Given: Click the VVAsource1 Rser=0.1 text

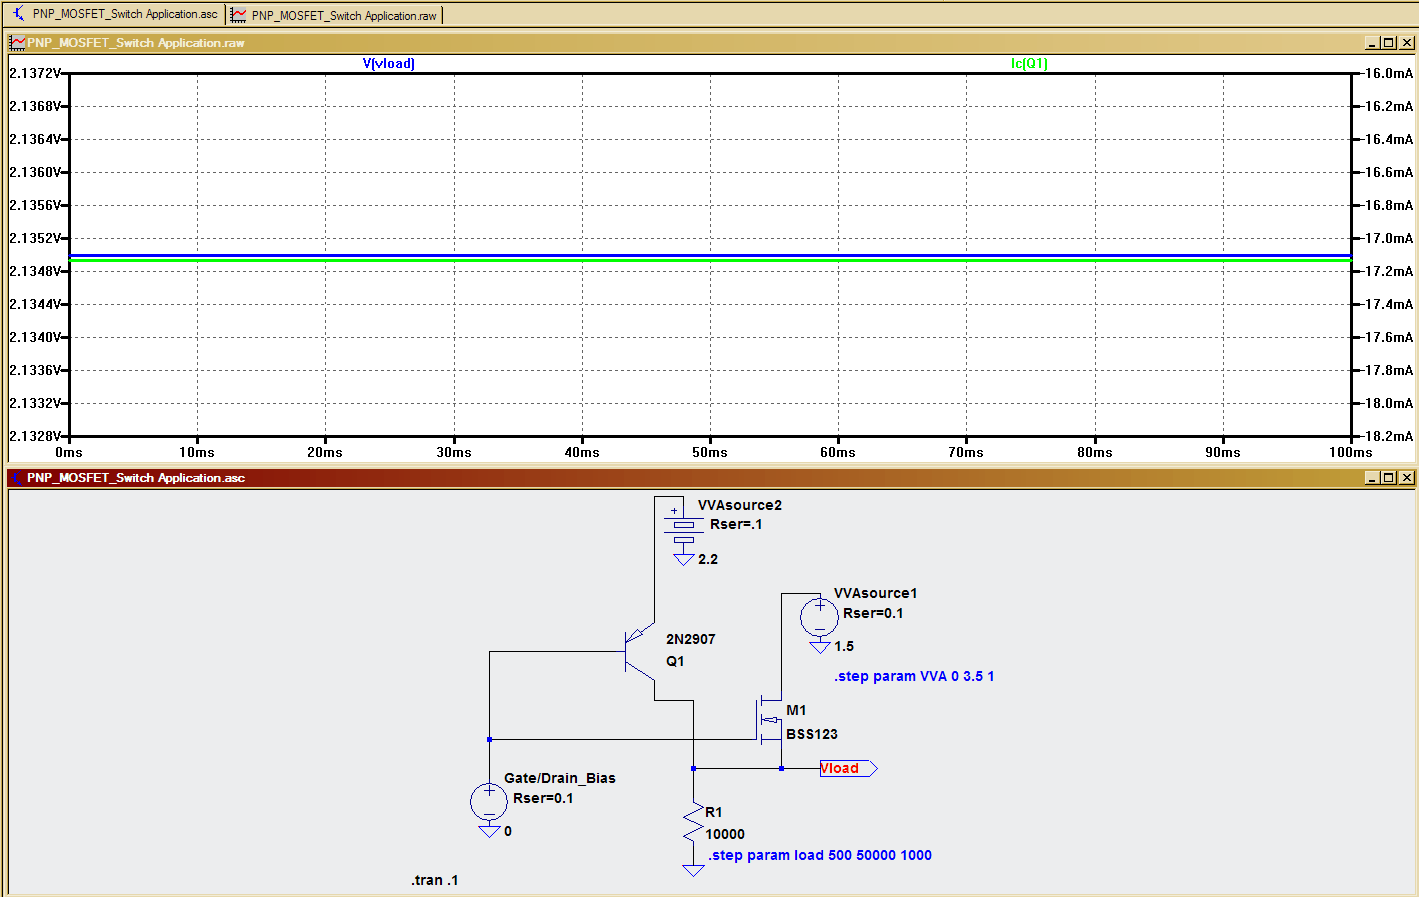Looking at the screenshot, I should point(873,613).
